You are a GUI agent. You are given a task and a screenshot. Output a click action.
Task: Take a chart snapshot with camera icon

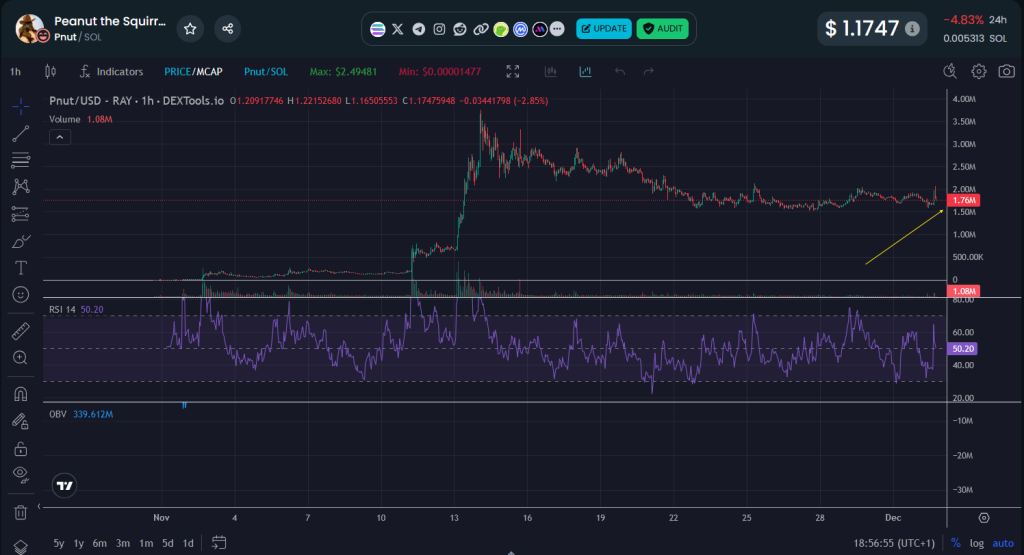point(1007,72)
